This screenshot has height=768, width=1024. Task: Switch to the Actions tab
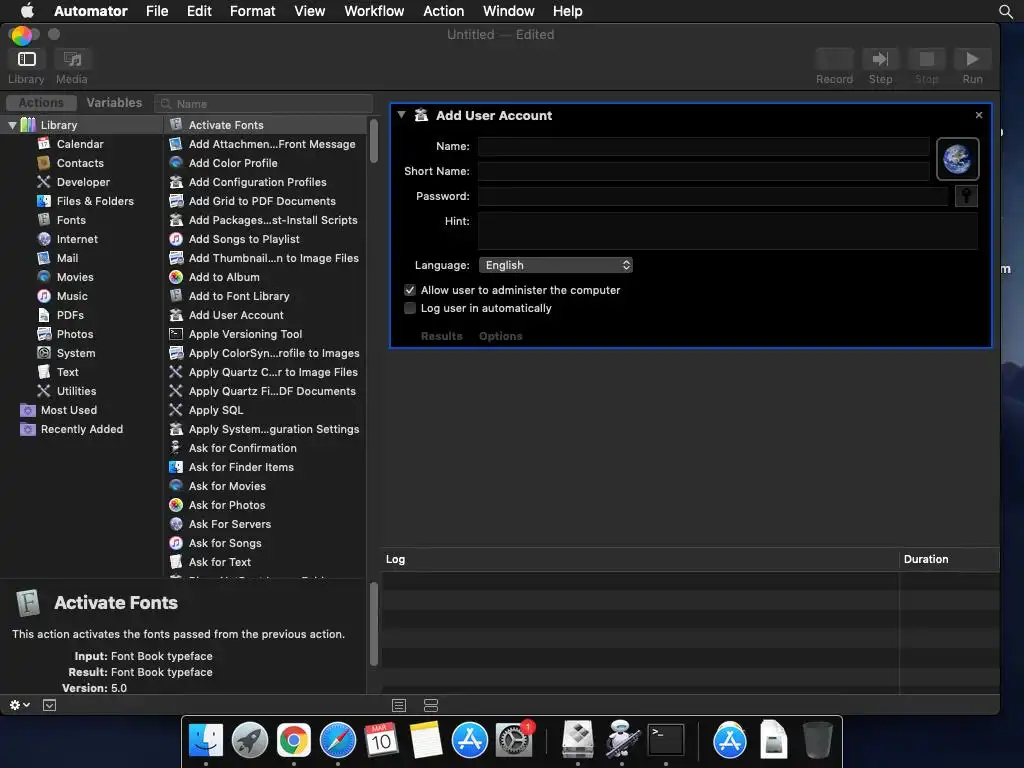(x=41, y=103)
